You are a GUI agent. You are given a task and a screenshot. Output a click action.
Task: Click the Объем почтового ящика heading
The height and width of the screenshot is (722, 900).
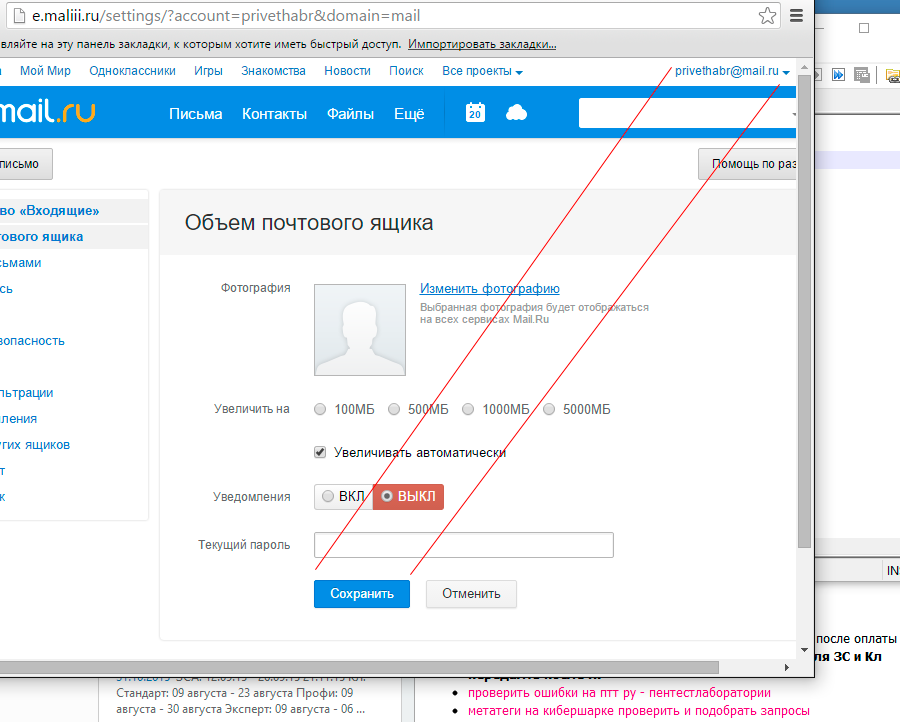[x=309, y=223]
